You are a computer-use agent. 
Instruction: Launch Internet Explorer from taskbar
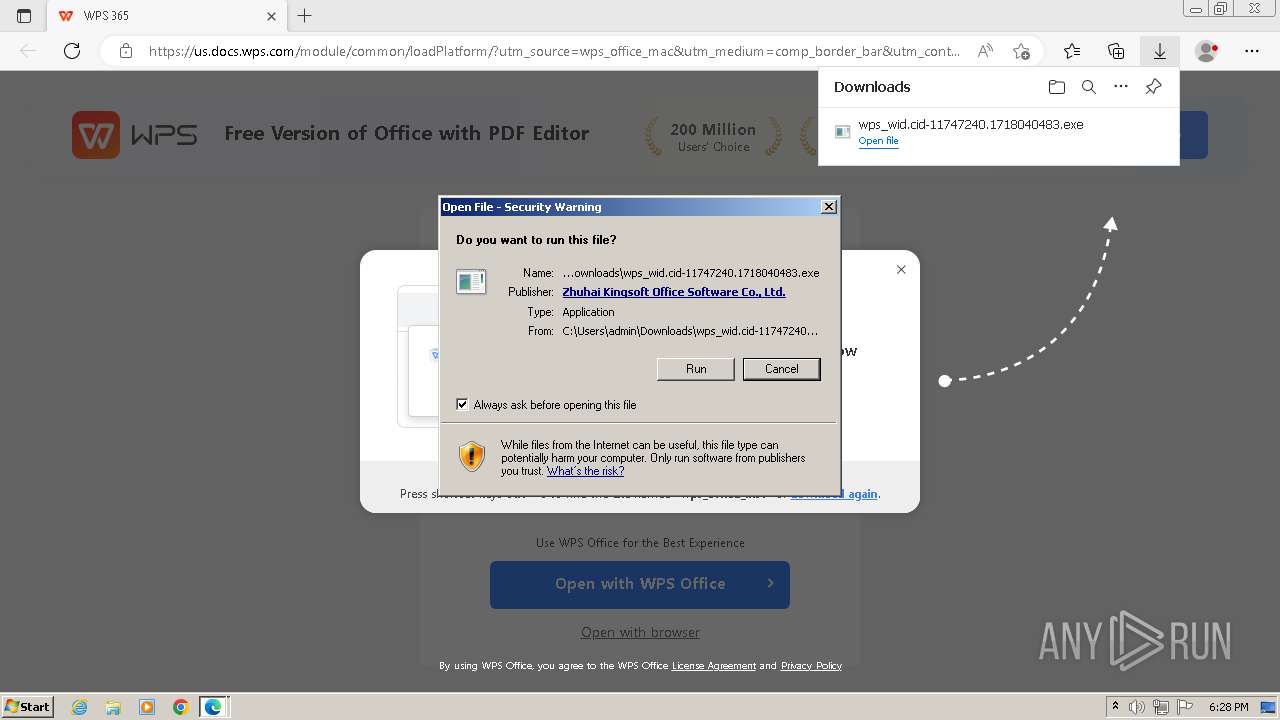79,707
